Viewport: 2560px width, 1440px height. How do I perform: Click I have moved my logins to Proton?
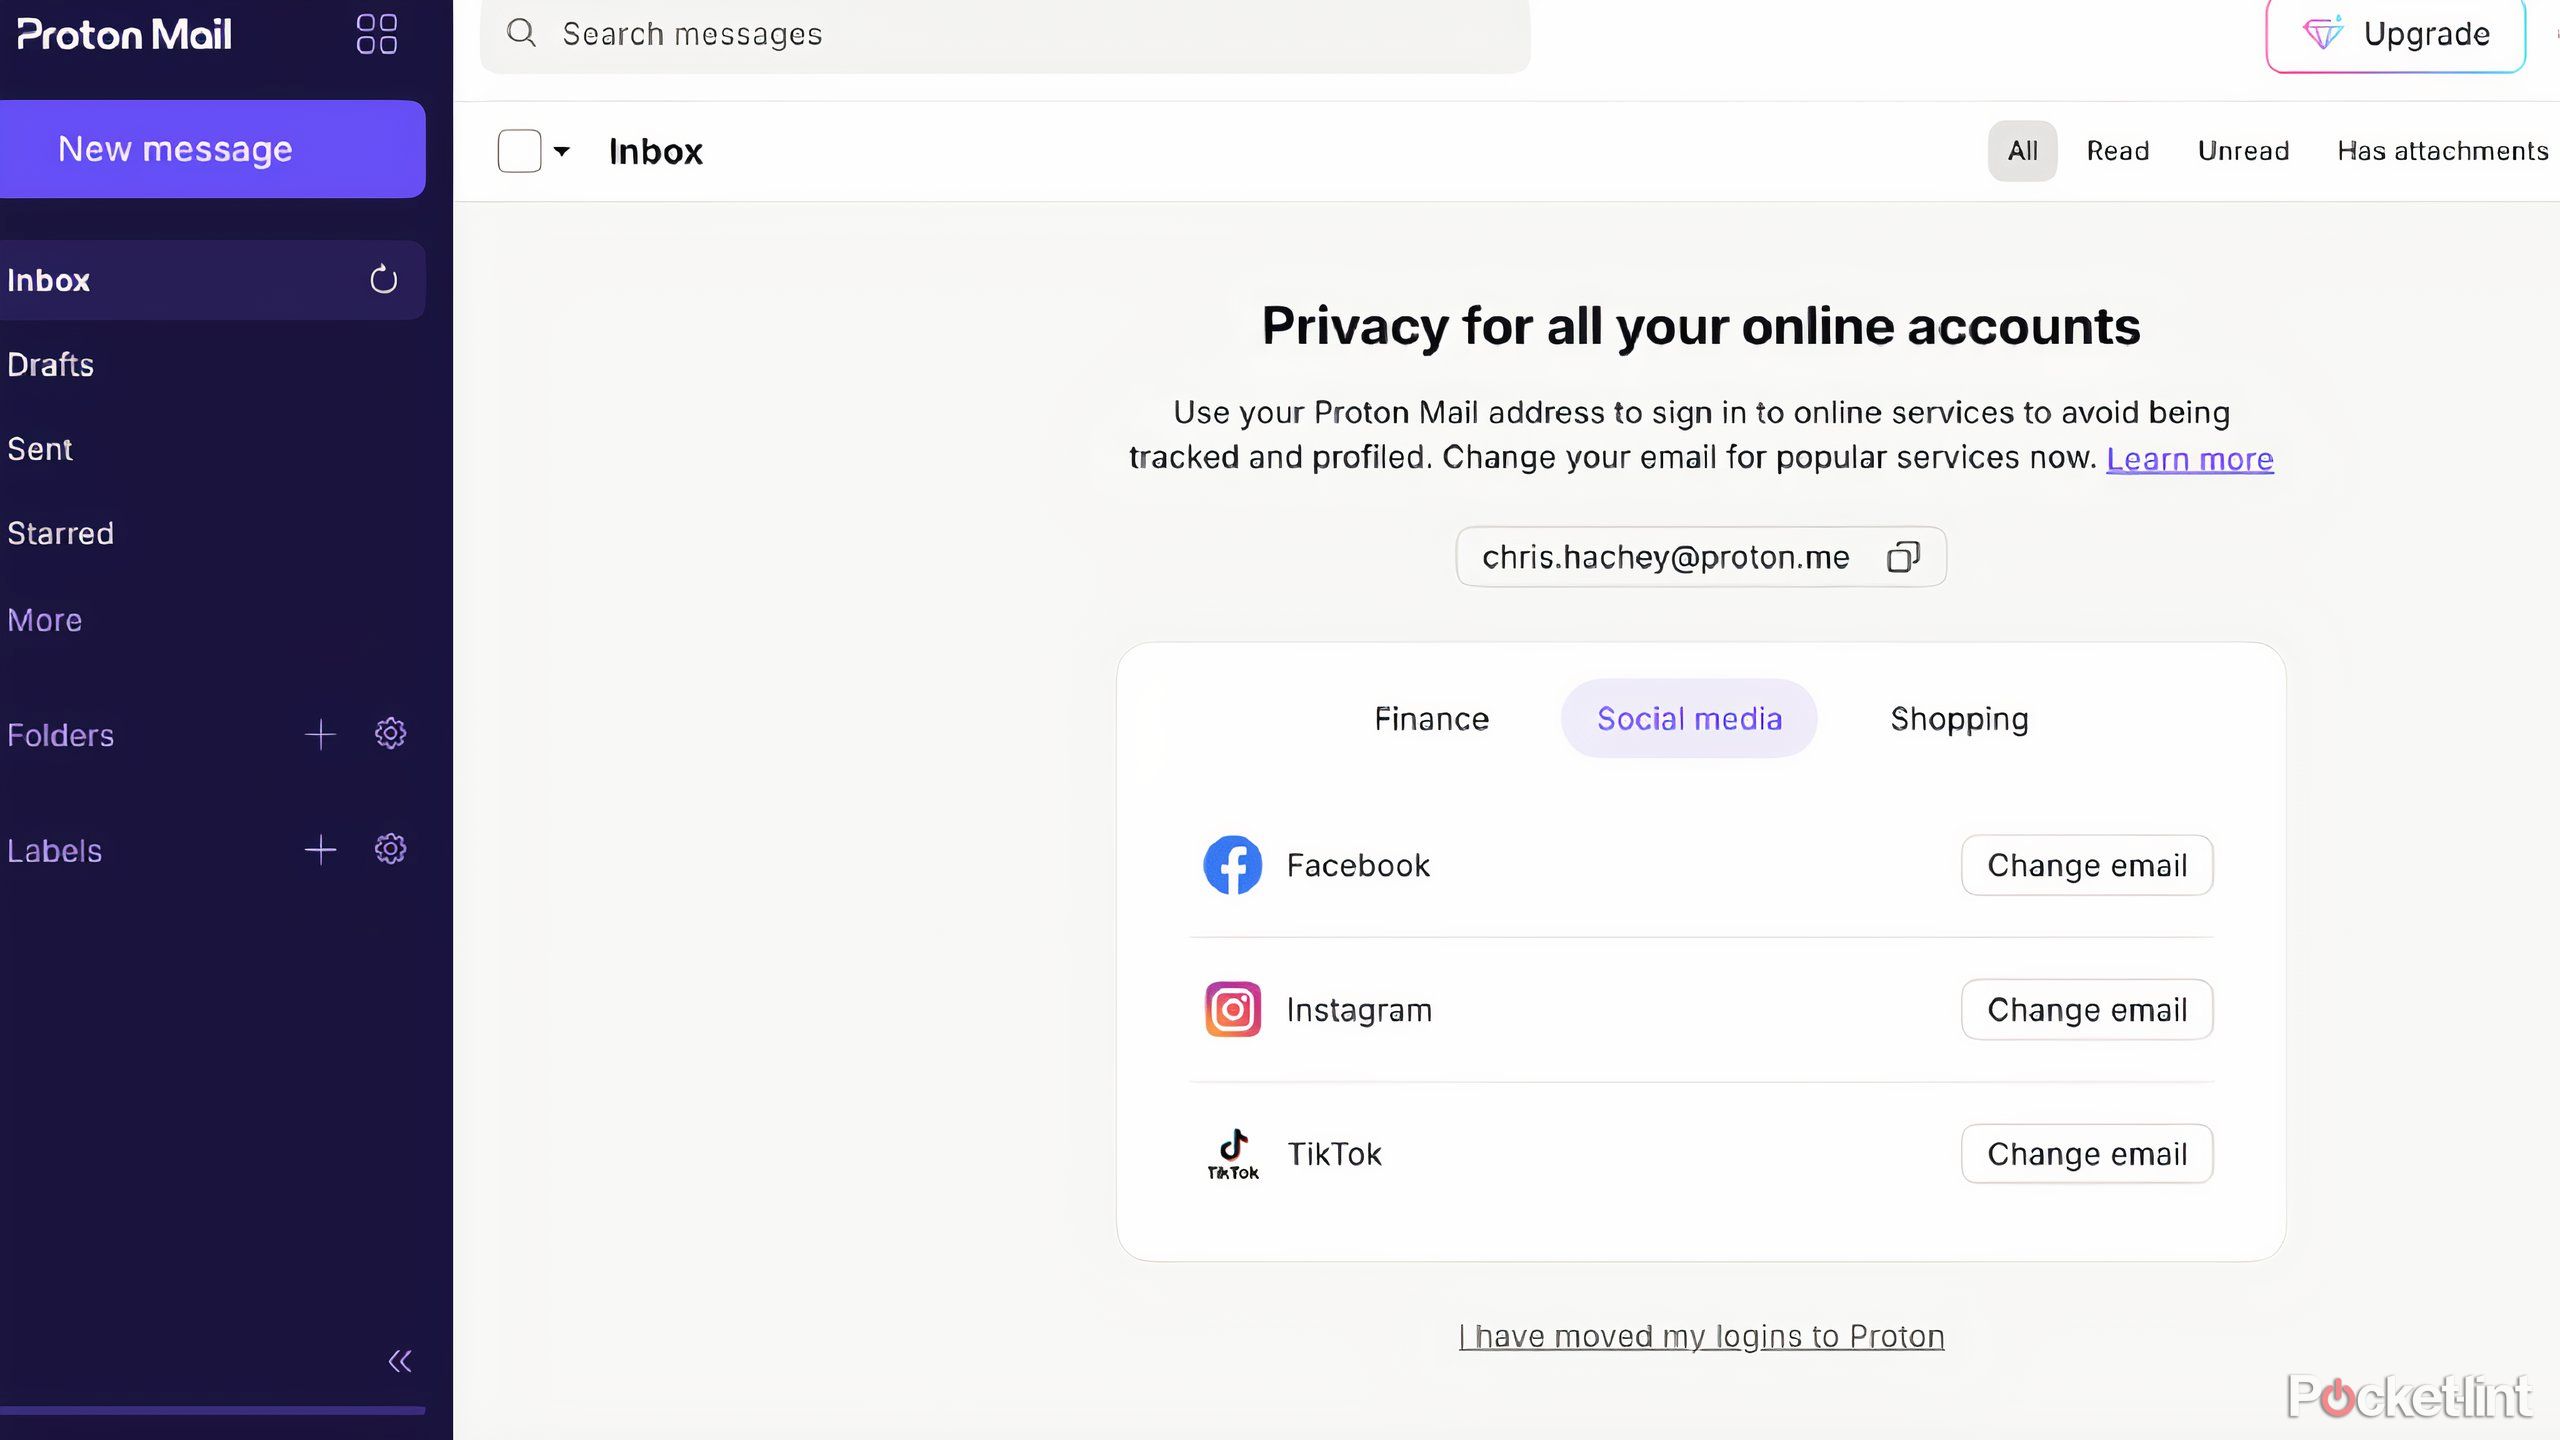[1700, 1335]
